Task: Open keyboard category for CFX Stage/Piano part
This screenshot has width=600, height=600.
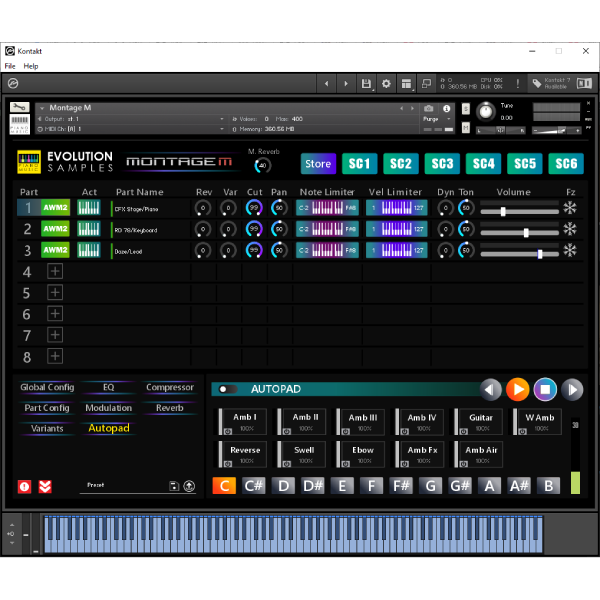Action: click(x=89, y=208)
